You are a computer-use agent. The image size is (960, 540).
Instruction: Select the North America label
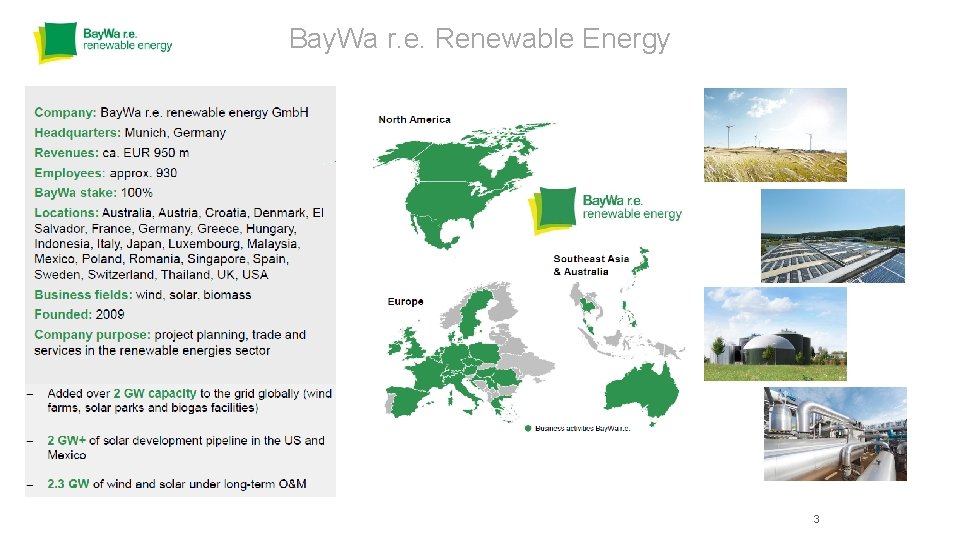[x=414, y=119]
